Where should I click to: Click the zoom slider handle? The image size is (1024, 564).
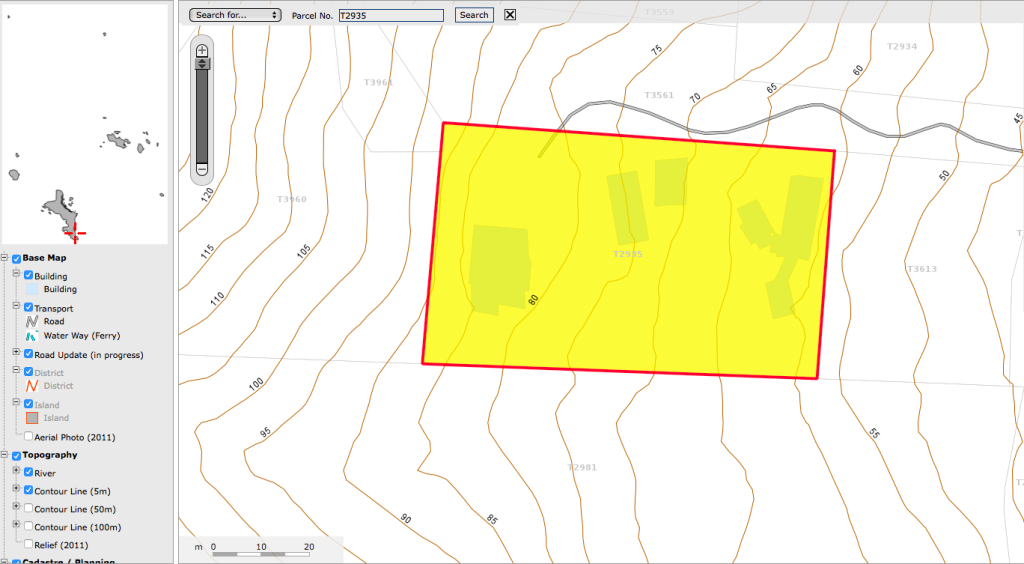point(202,63)
